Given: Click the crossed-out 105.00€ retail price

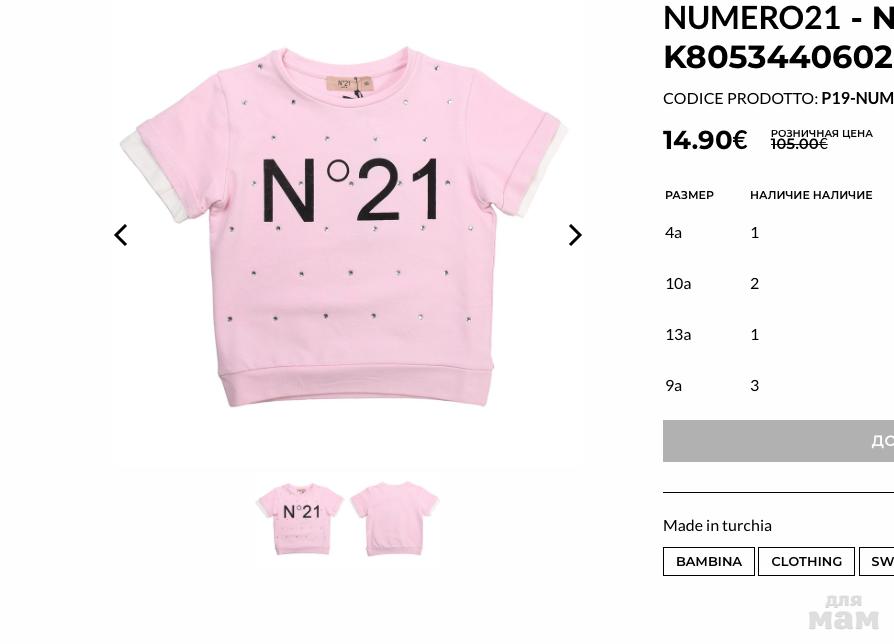Looking at the screenshot, I should pyautogui.click(x=799, y=145).
